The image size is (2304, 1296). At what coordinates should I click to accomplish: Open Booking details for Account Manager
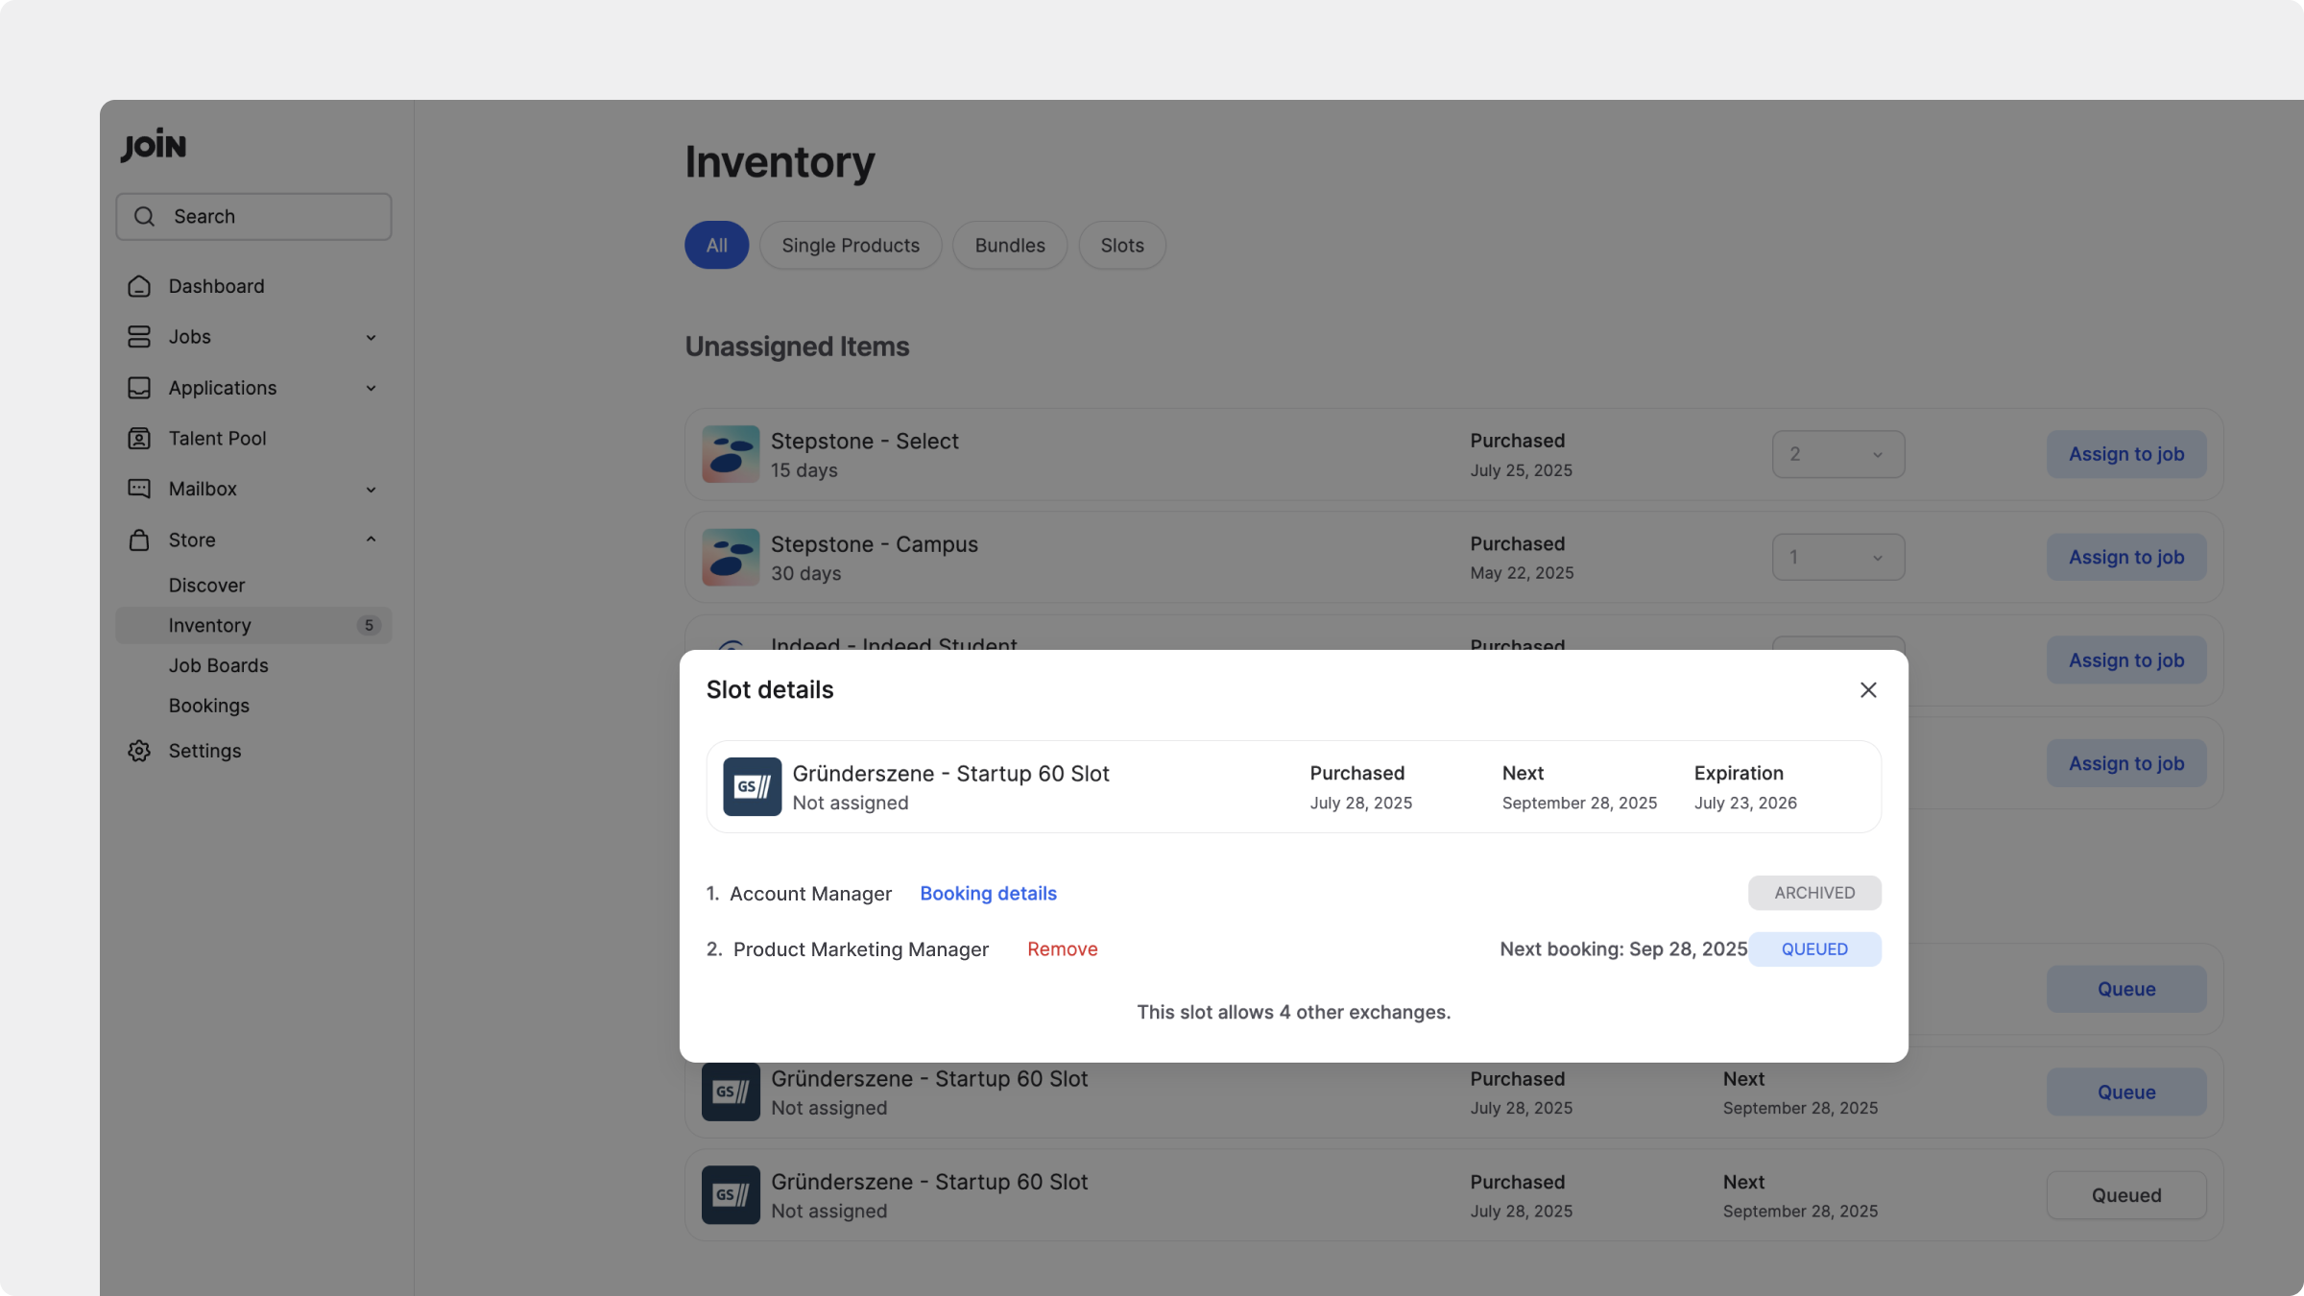(x=987, y=893)
